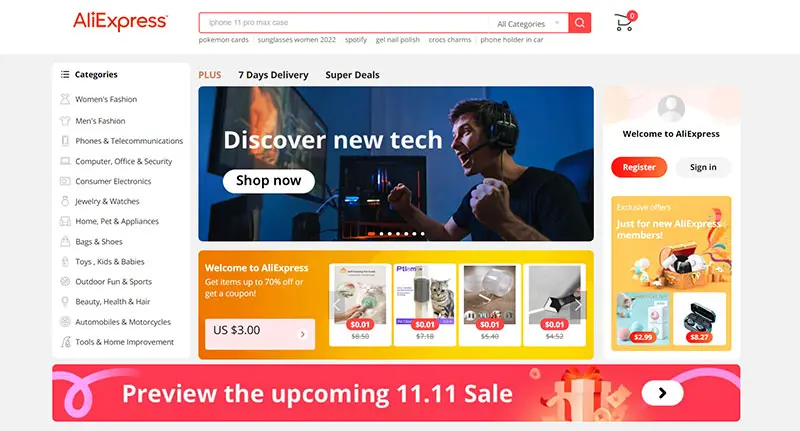Image resolution: width=800 pixels, height=431 pixels.
Task: Click the previous arrow on product carousel
Action: point(337,305)
